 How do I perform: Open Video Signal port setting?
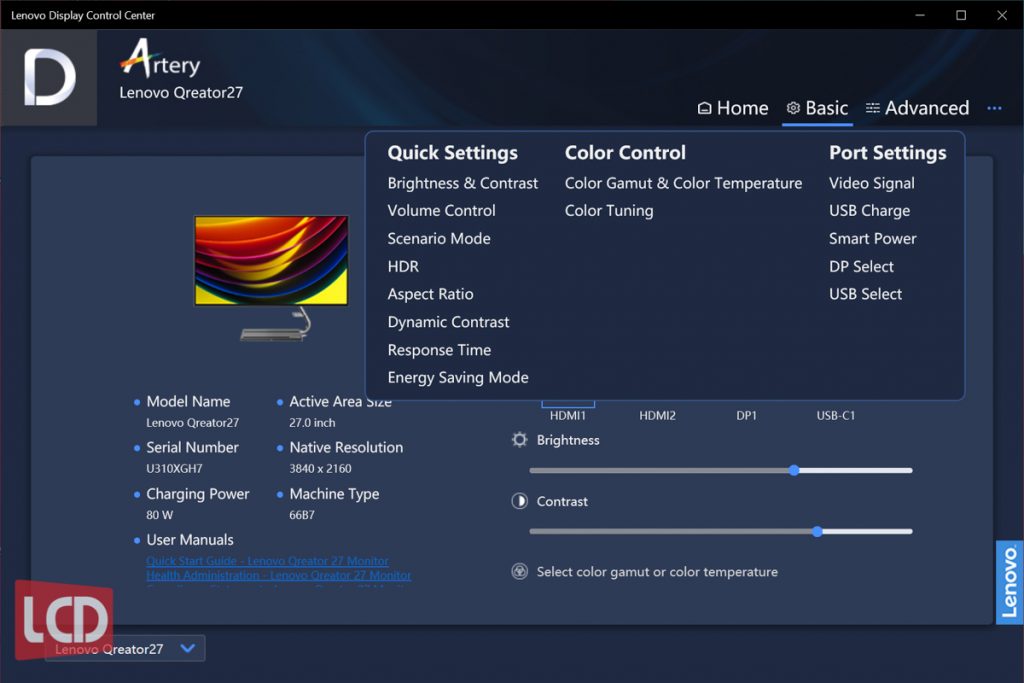tap(871, 183)
